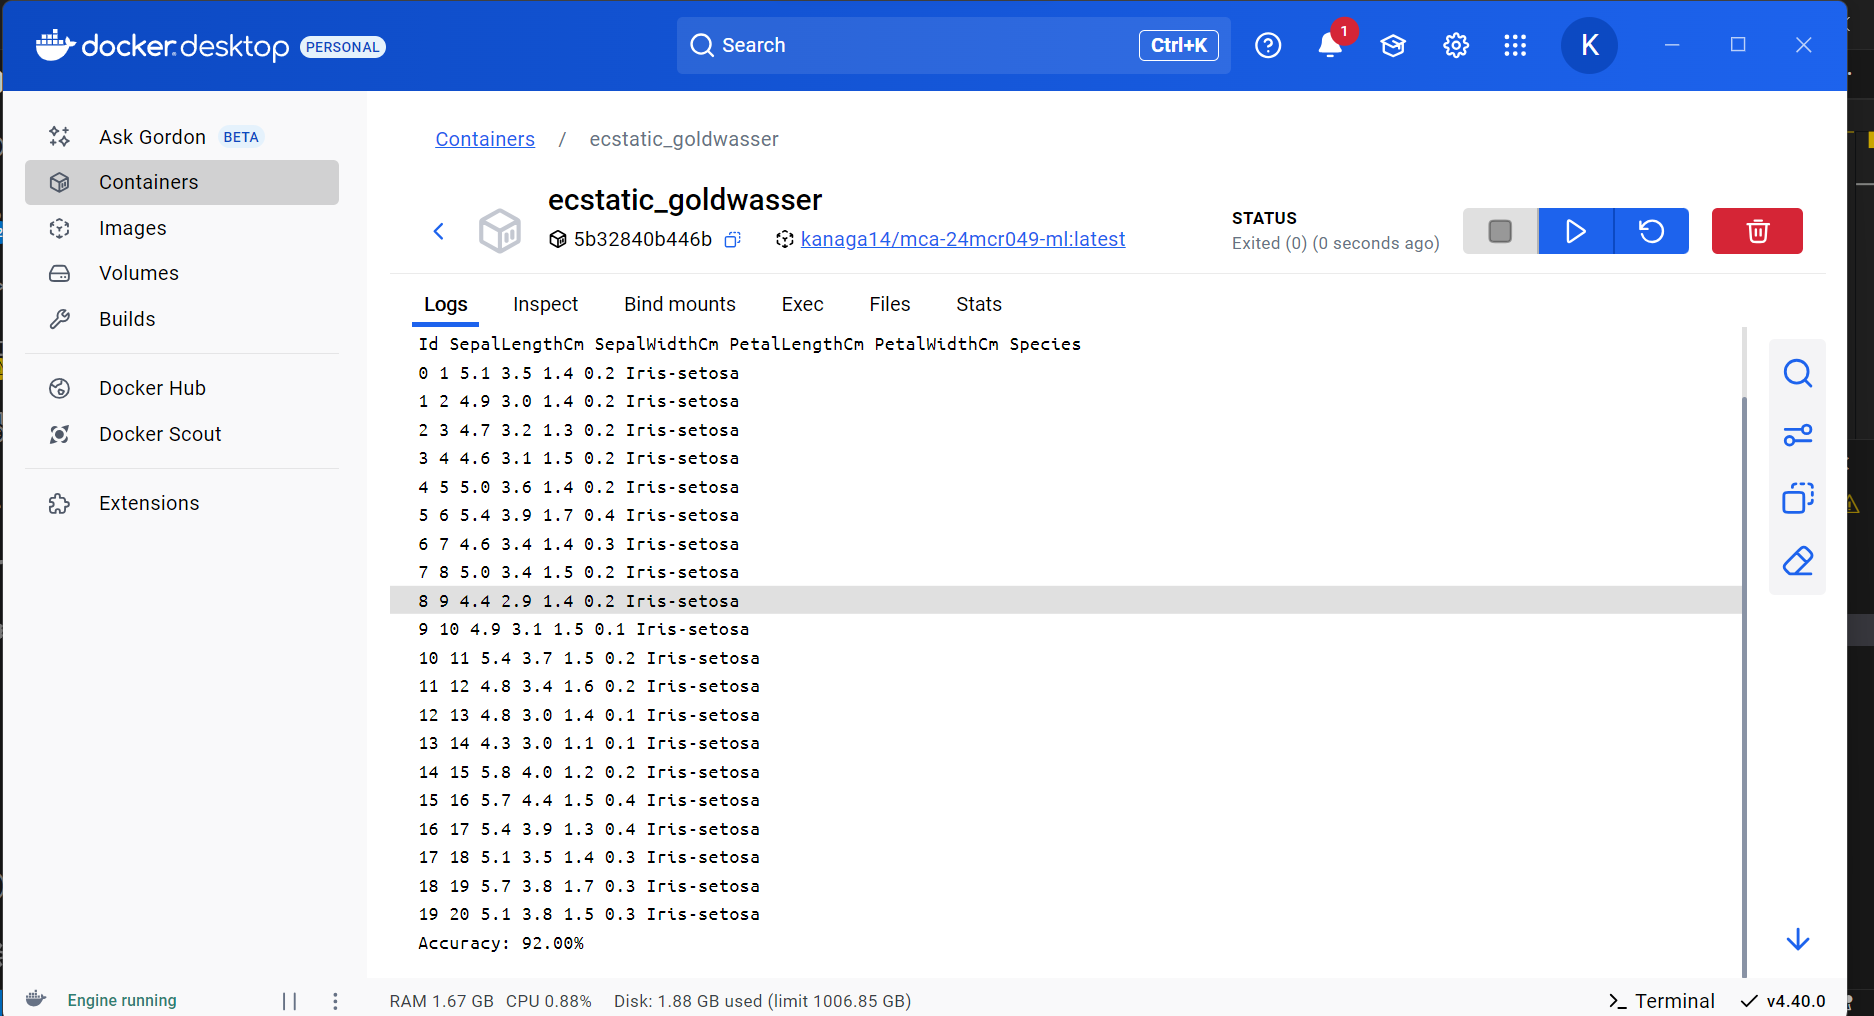The height and width of the screenshot is (1016, 1874).
Task: Open the Stats tab
Action: (979, 304)
